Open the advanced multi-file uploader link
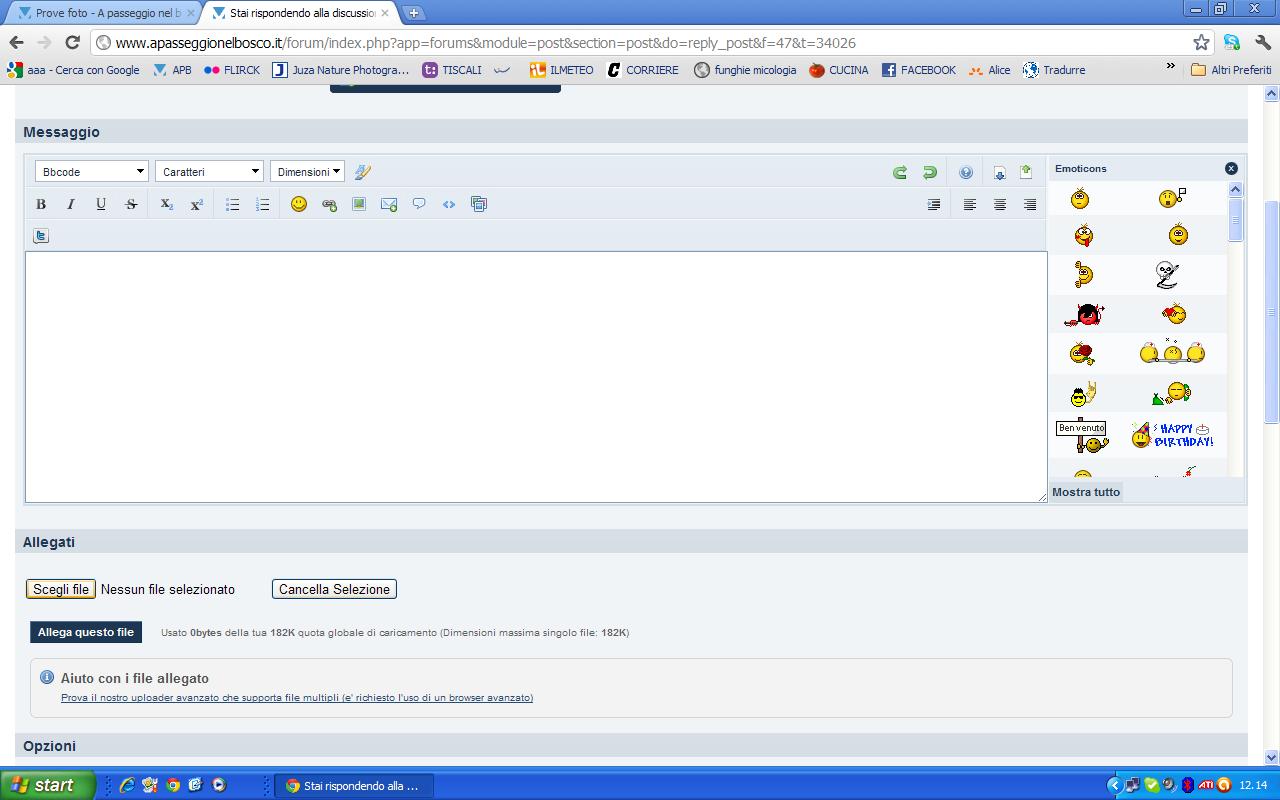Image resolution: width=1280 pixels, height=800 pixels. pyautogui.click(x=296, y=698)
